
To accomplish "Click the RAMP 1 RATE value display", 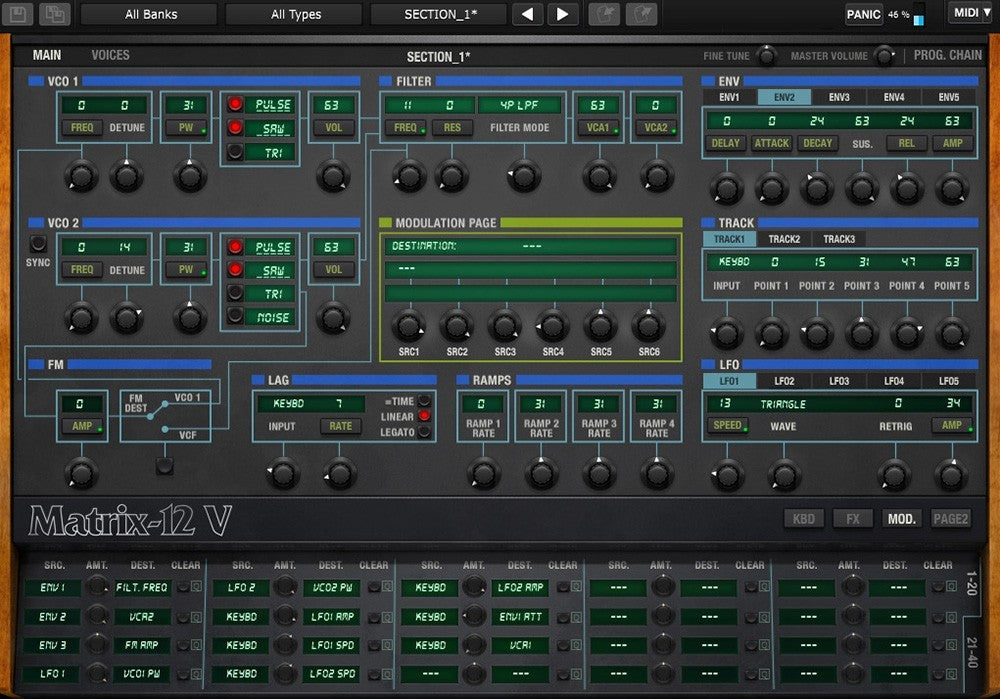I will 482,404.
